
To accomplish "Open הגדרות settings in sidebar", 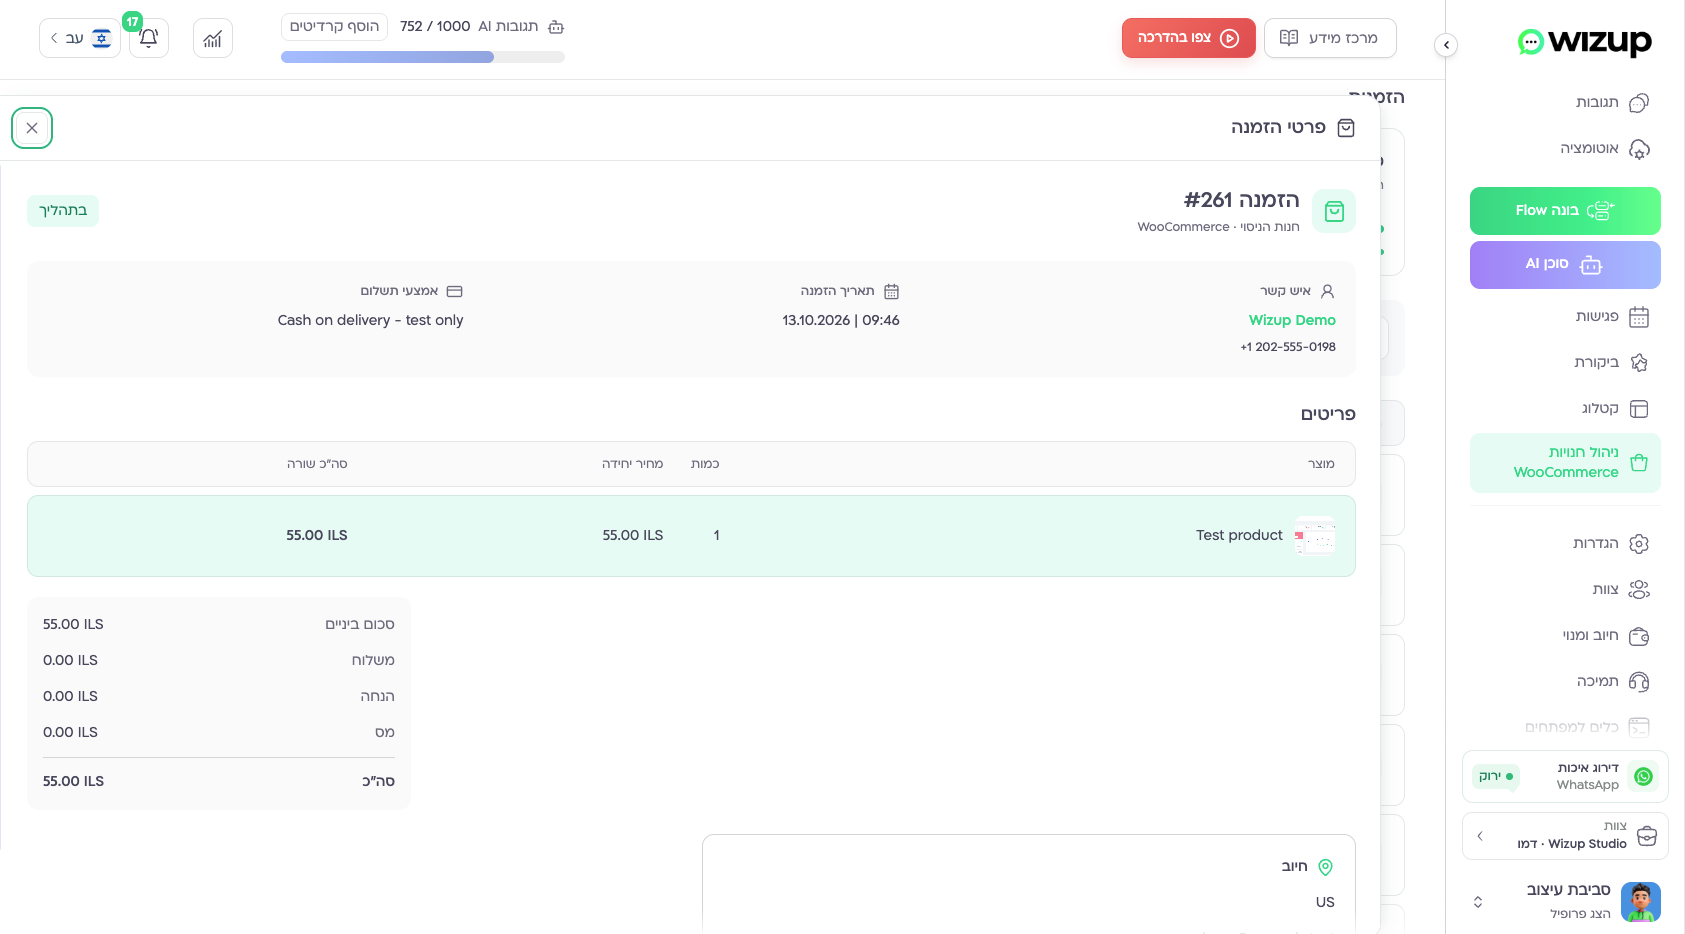I will click(x=1610, y=544).
